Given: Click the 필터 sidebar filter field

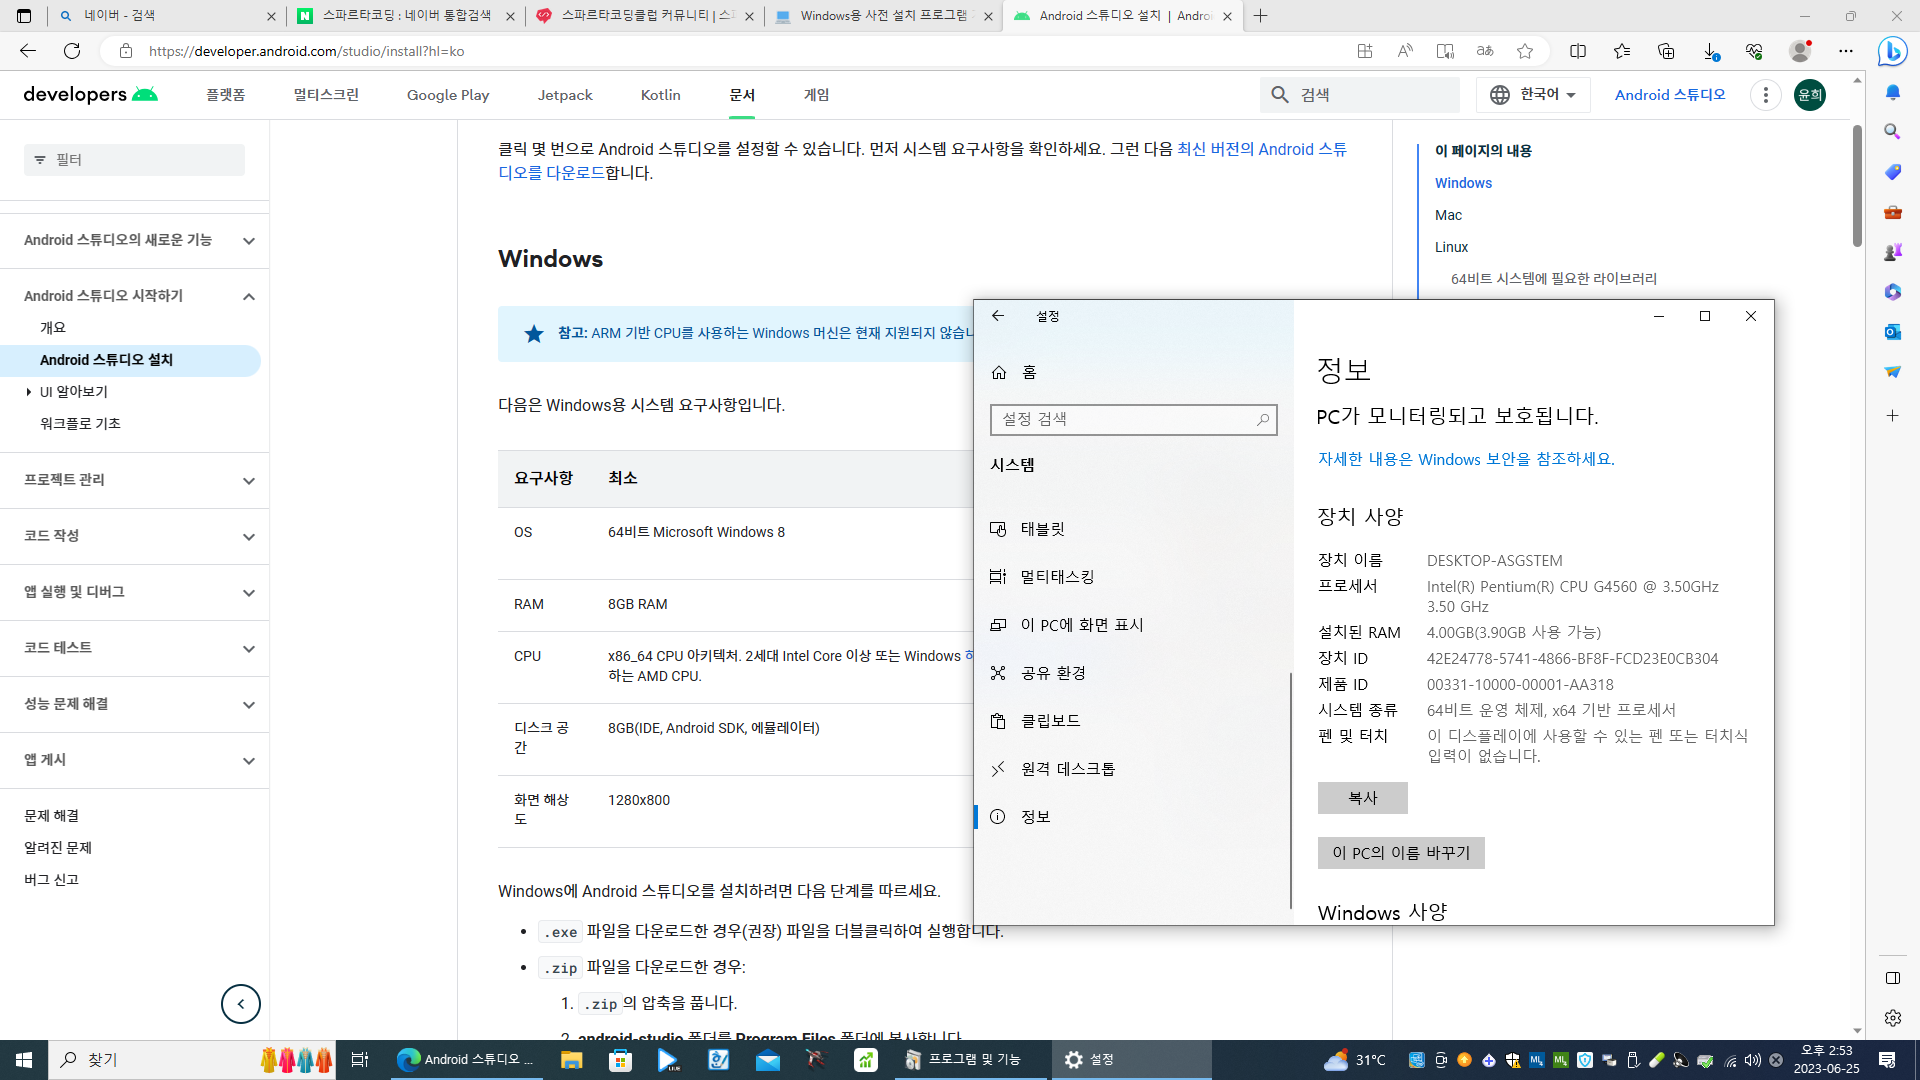Looking at the screenshot, I should (134, 160).
